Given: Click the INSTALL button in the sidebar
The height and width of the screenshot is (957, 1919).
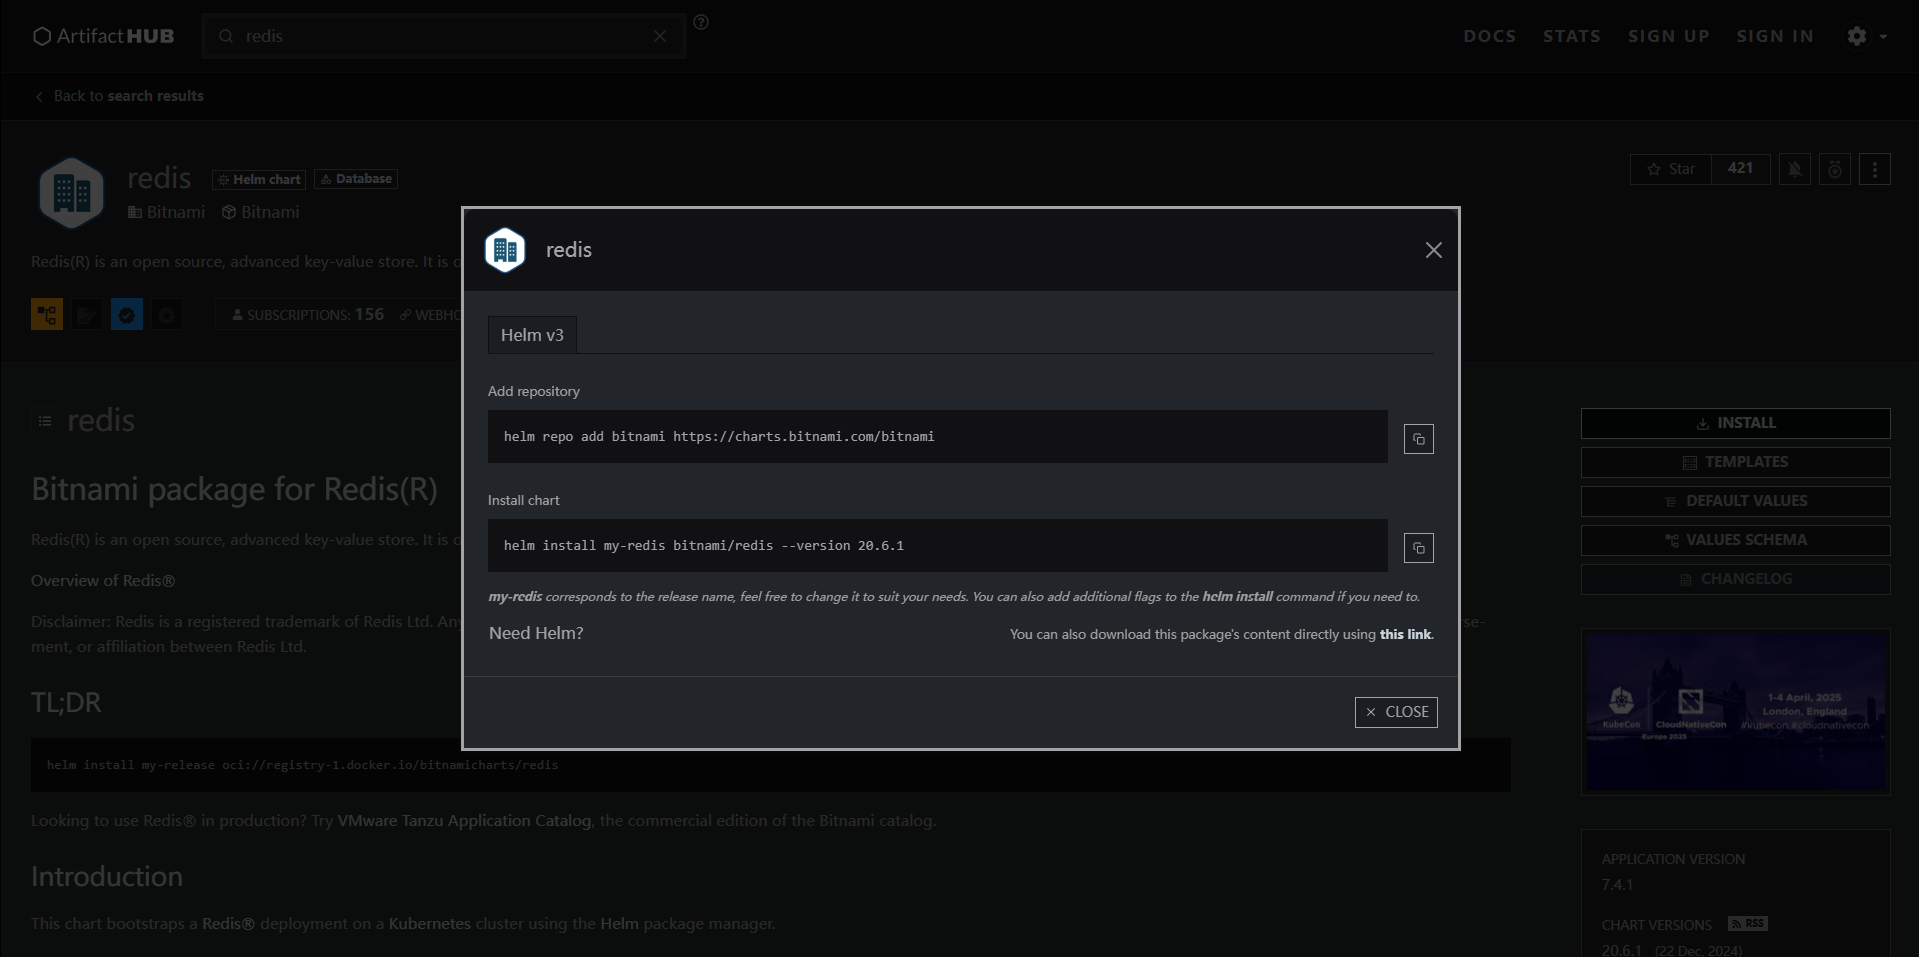Looking at the screenshot, I should coord(1735,423).
